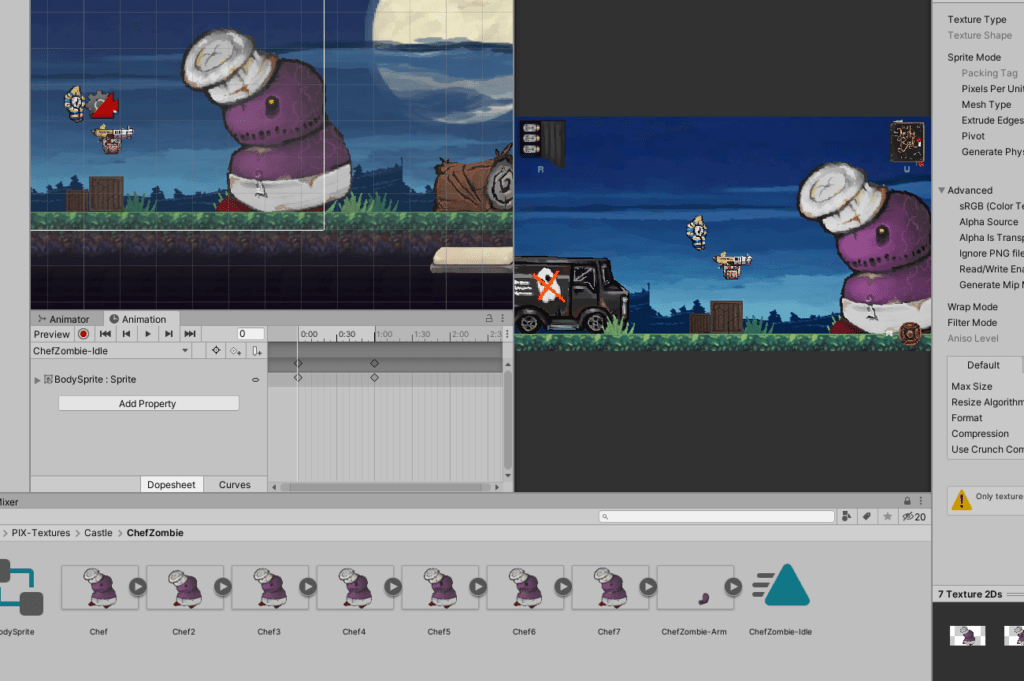Screen dimensions: 1024x681
Task: Select the Chef sprite asset
Action: (x=99, y=588)
